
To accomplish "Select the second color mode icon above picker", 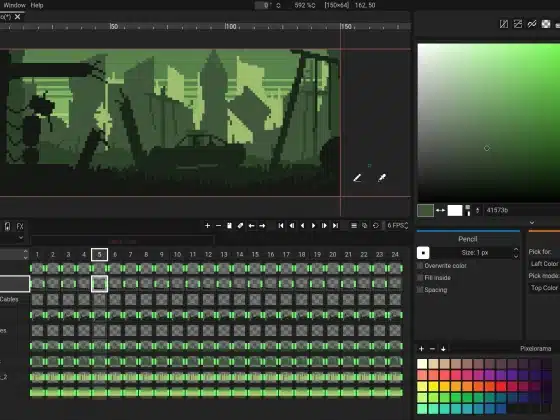I will click(518, 24).
